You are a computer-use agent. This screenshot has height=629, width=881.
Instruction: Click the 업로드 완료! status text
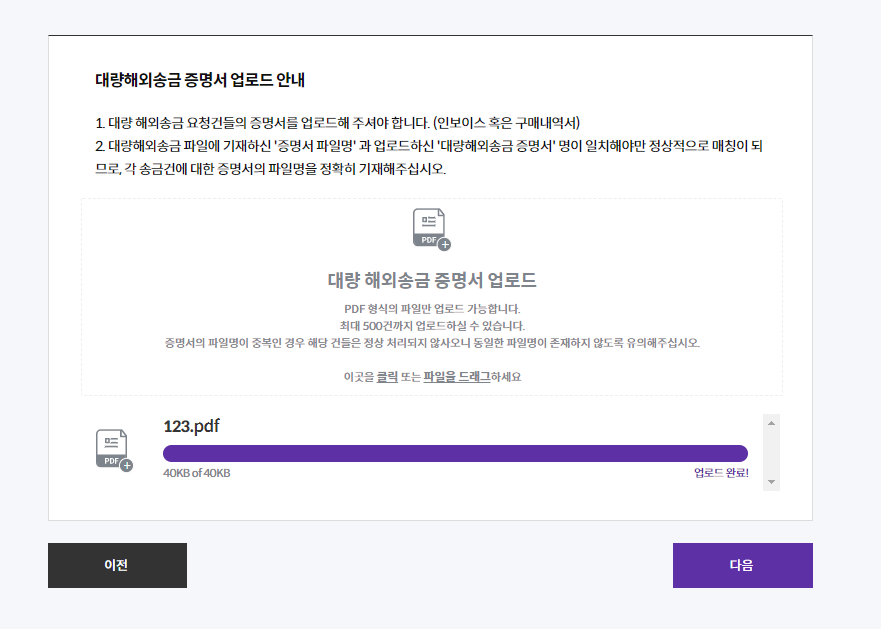721,473
